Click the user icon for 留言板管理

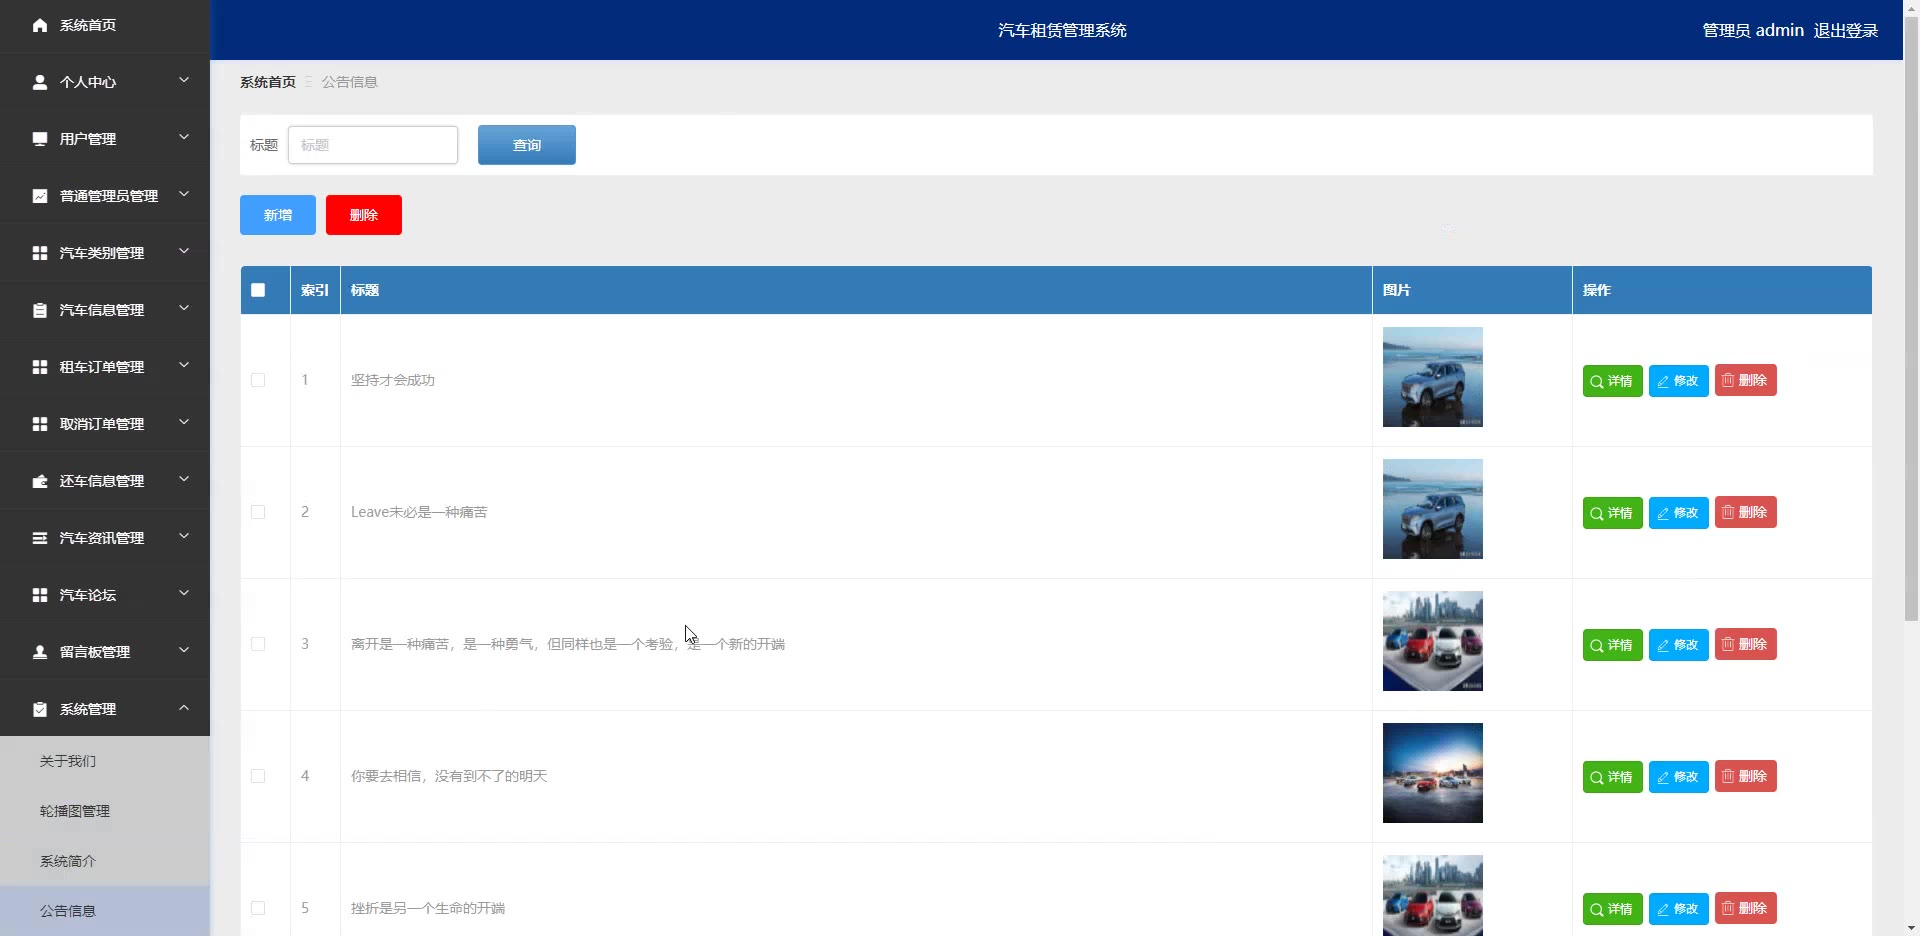point(40,652)
